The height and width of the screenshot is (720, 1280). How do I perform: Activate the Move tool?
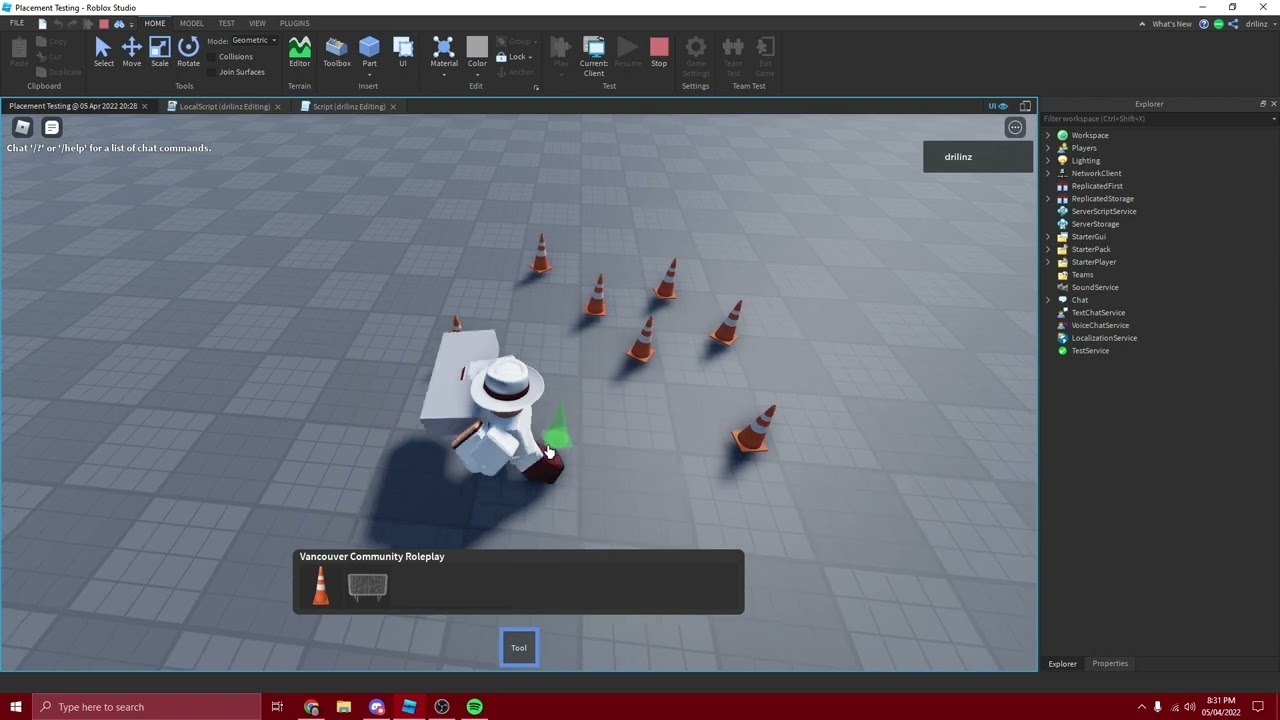click(x=131, y=52)
